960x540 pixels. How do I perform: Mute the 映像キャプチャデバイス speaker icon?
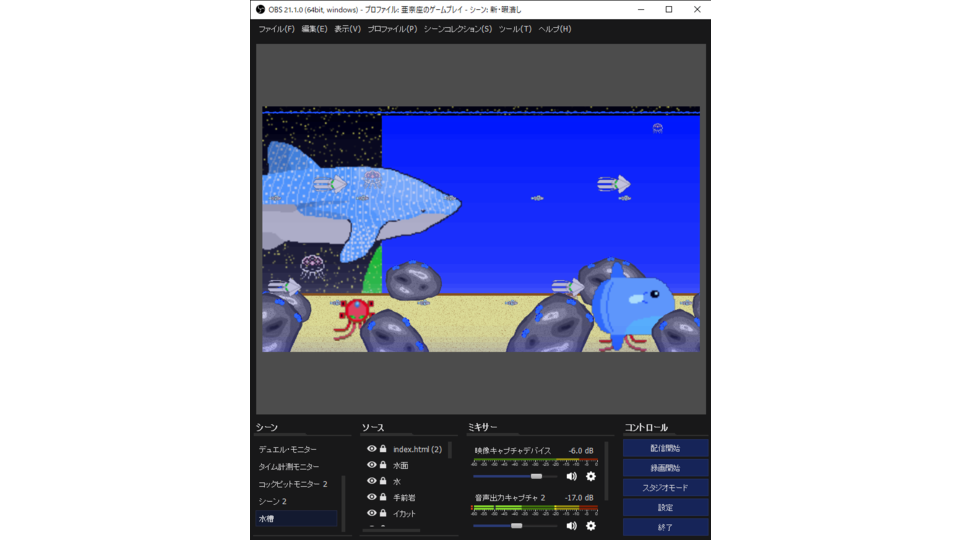click(571, 476)
